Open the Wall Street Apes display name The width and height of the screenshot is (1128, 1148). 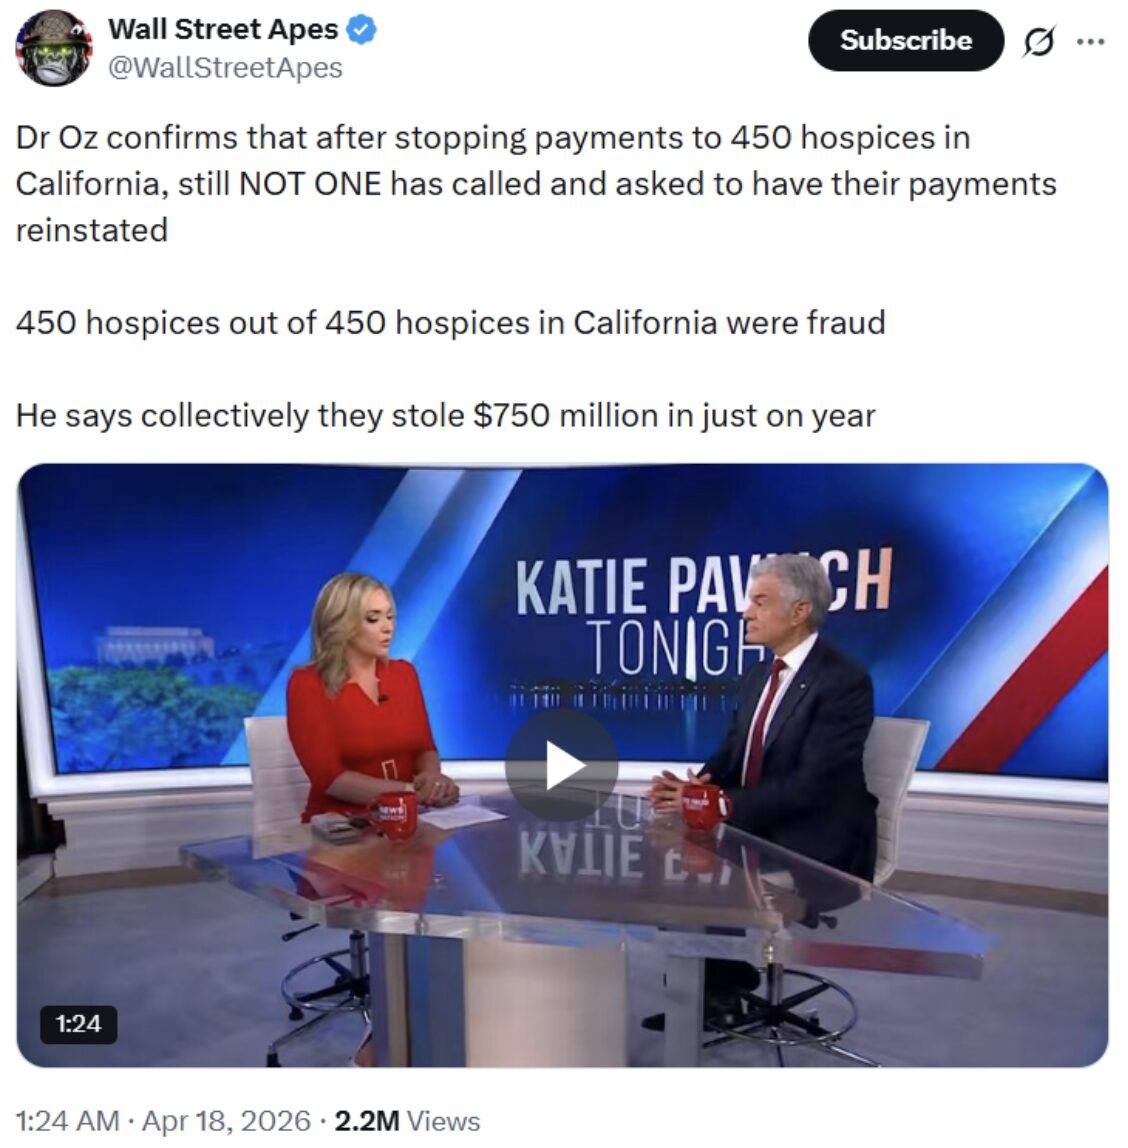[223, 29]
